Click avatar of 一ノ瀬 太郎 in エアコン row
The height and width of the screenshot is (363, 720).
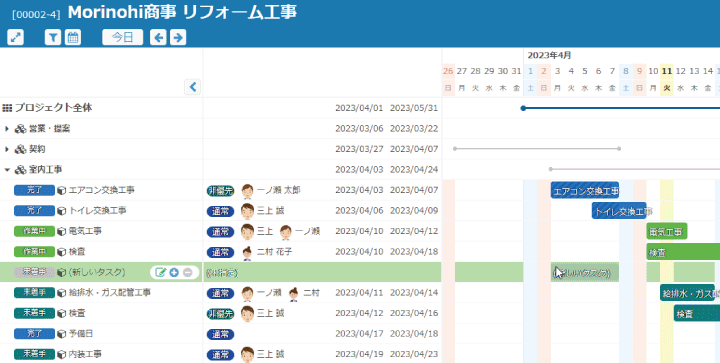pyautogui.click(x=248, y=190)
